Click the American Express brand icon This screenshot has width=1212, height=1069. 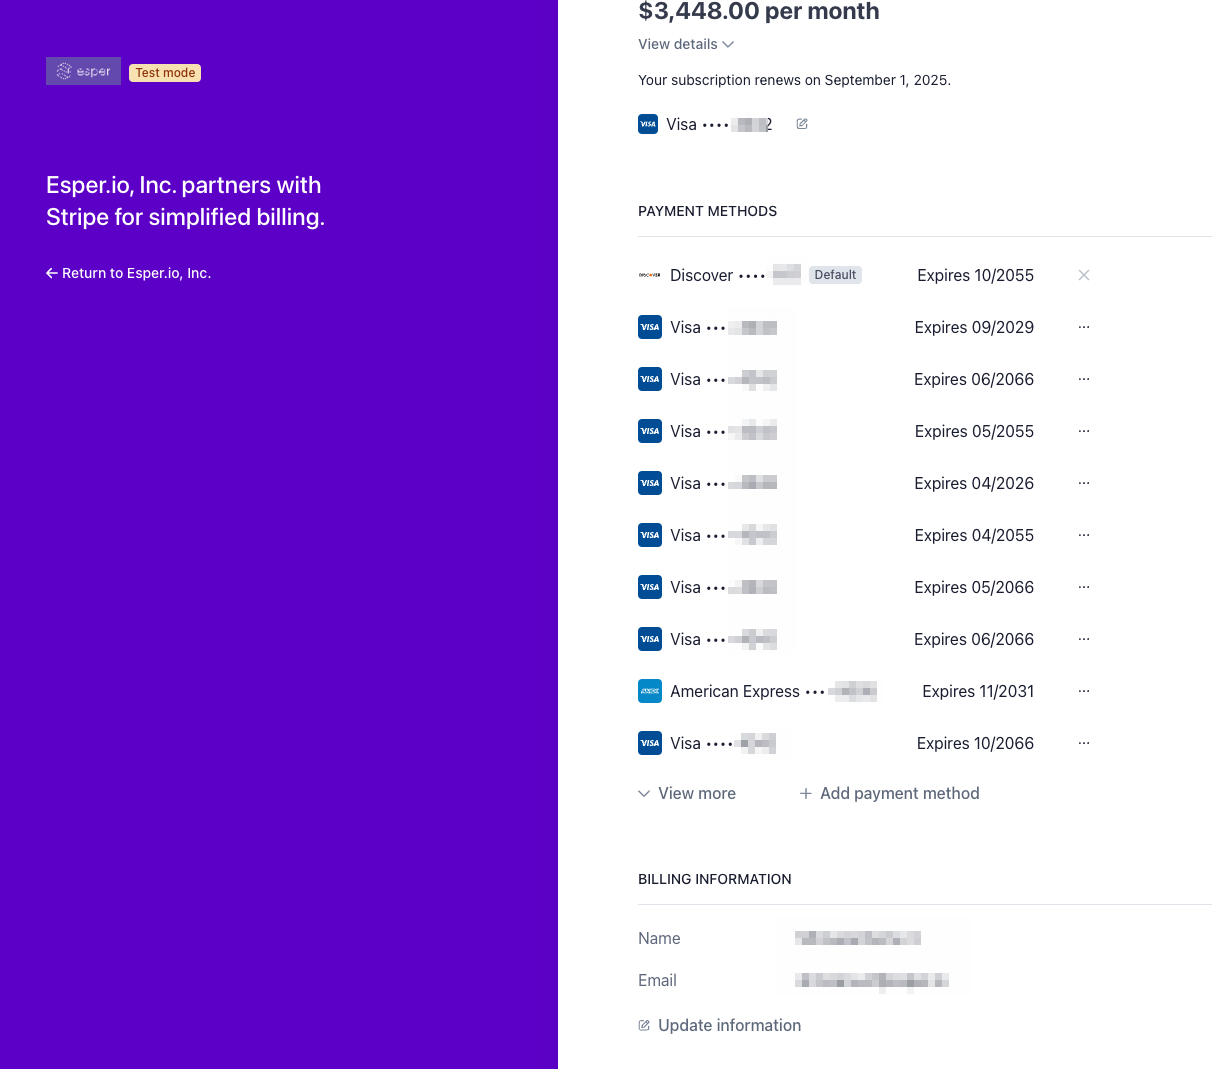(x=649, y=691)
